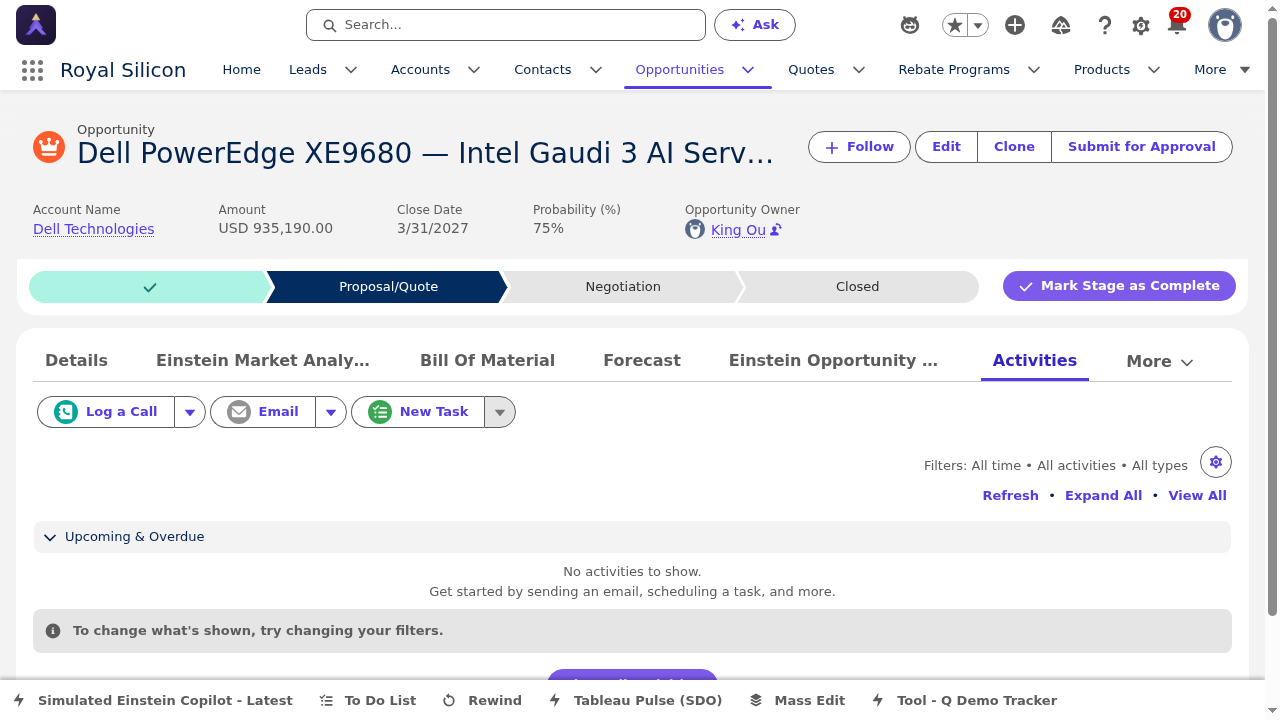Collapse the Upcoming & Overdue section
The image size is (1280, 720).
[50, 537]
